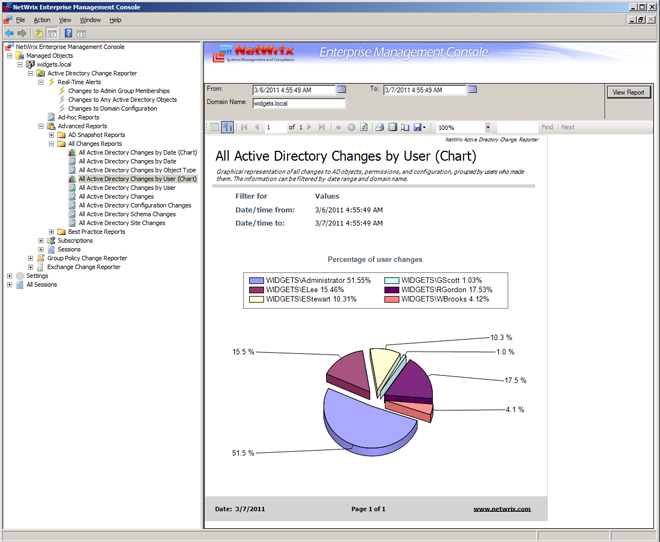Open the Action menu

[42, 20]
